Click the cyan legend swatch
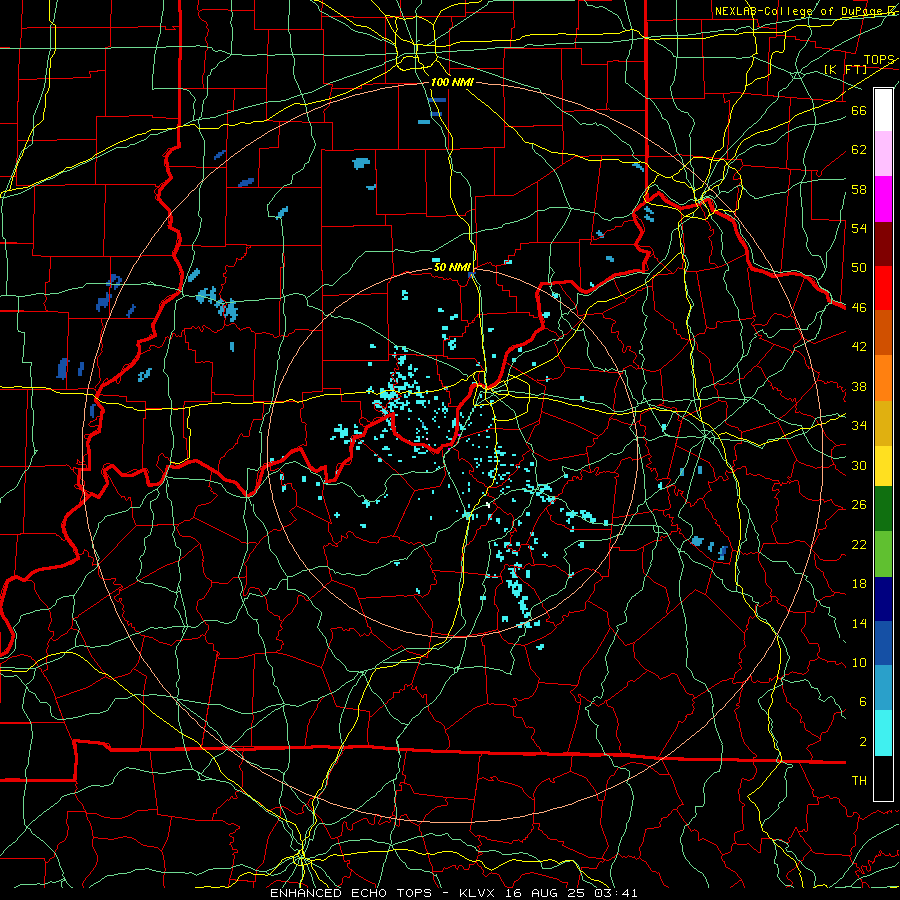900x900 pixels. coord(883,733)
